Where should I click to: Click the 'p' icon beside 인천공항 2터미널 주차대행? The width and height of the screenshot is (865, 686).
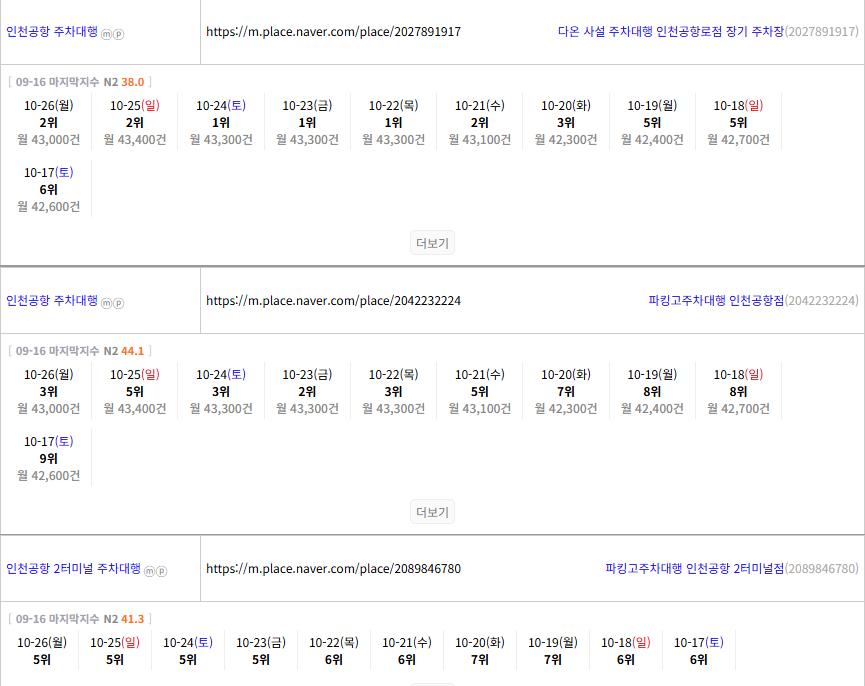tap(162, 571)
